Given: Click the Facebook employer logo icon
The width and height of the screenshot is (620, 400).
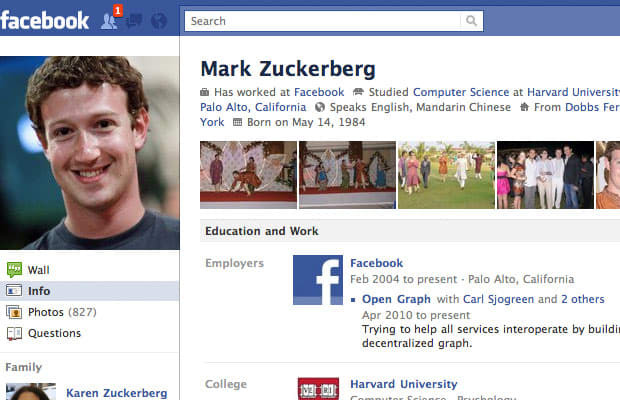Looking at the screenshot, I should click(x=318, y=280).
